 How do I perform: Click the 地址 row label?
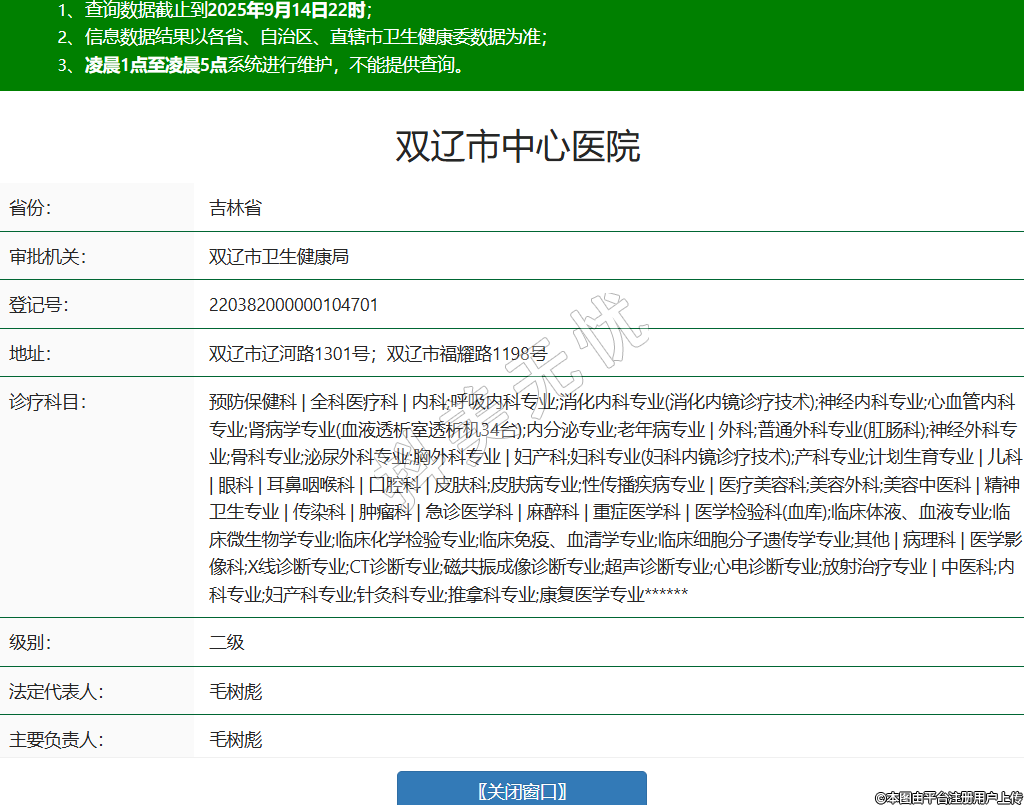[x=30, y=353]
